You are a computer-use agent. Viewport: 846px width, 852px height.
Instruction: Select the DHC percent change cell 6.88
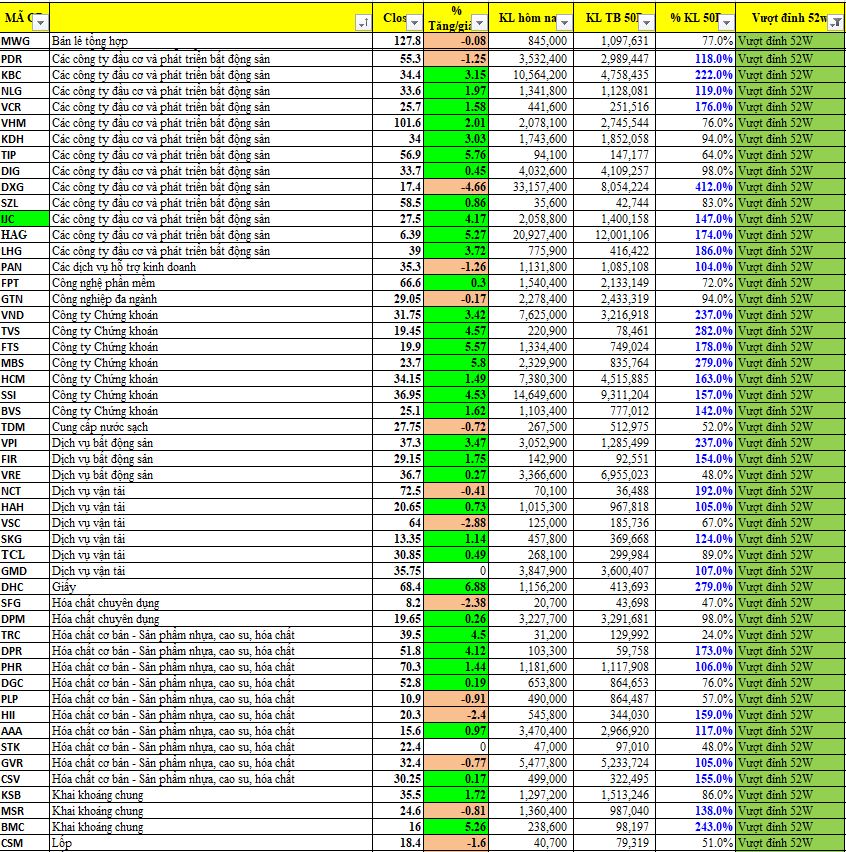[461, 587]
